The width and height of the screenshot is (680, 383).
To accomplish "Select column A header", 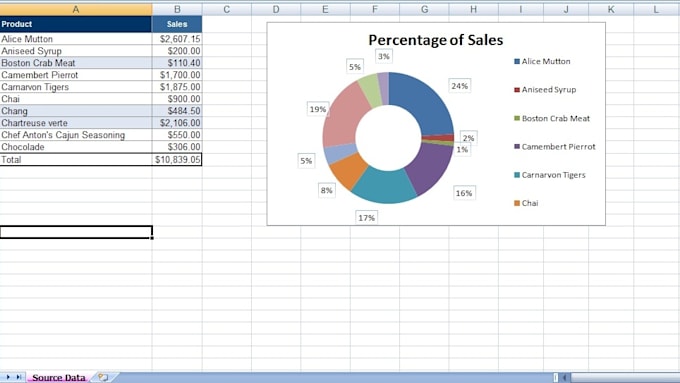I will (x=76, y=10).
